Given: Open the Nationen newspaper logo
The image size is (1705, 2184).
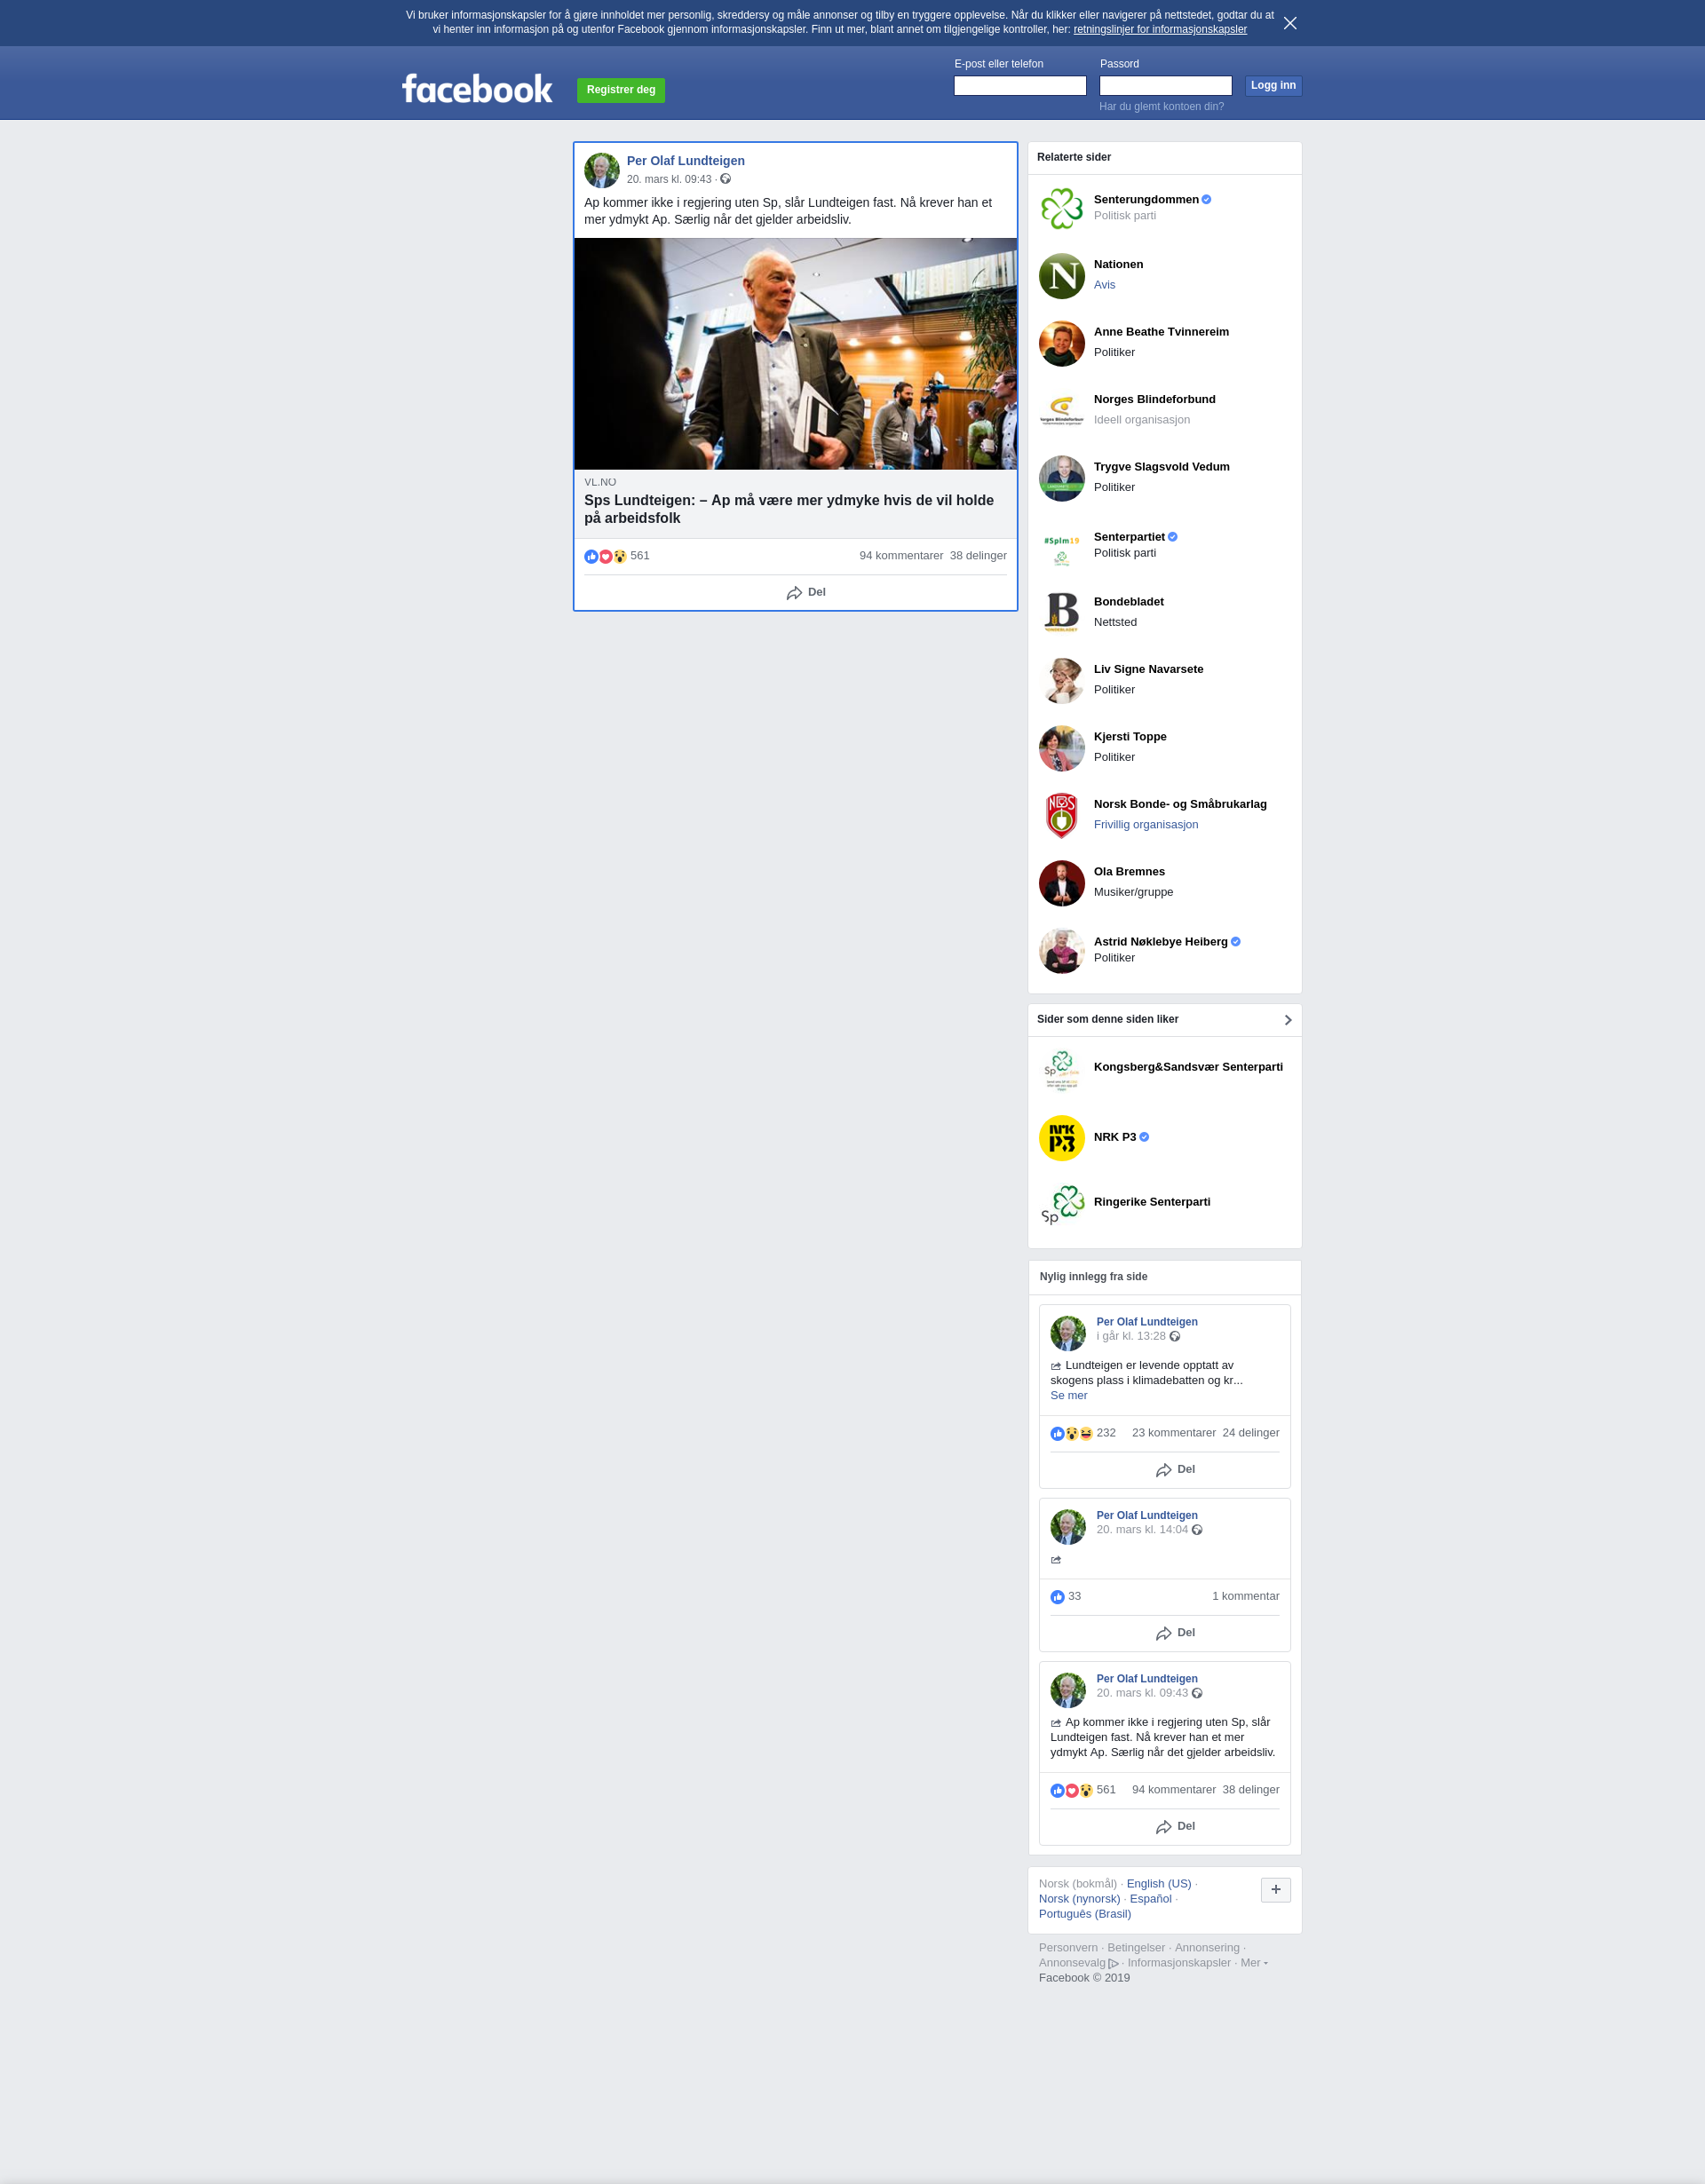Looking at the screenshot, I should pyautogui.click(x=1061, y=276).
